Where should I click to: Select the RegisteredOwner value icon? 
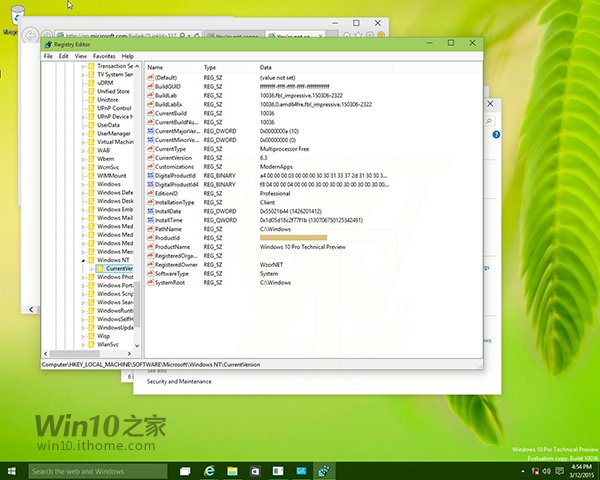point(150,265)
